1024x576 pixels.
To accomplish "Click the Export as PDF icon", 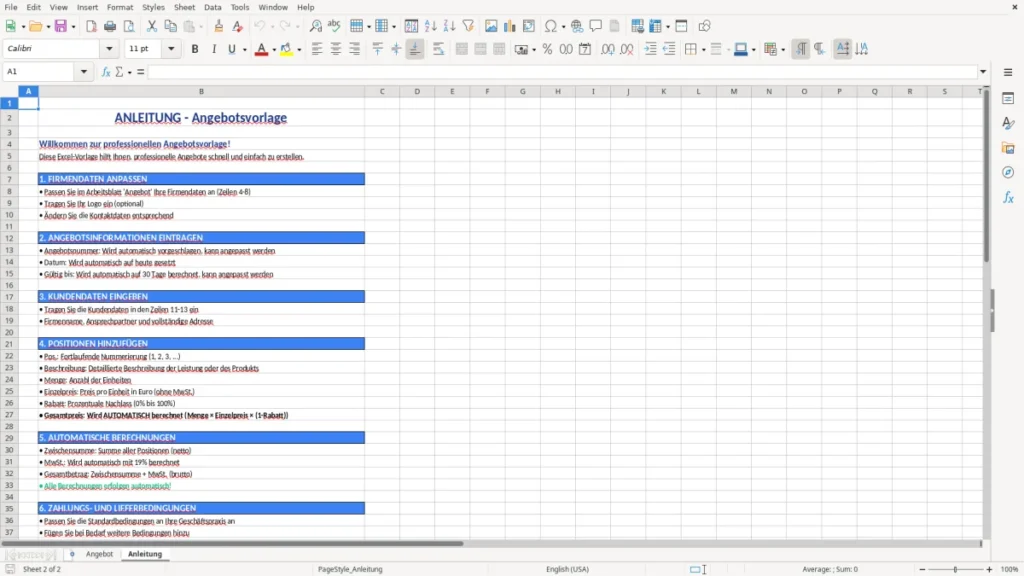I will pos(91,26).
